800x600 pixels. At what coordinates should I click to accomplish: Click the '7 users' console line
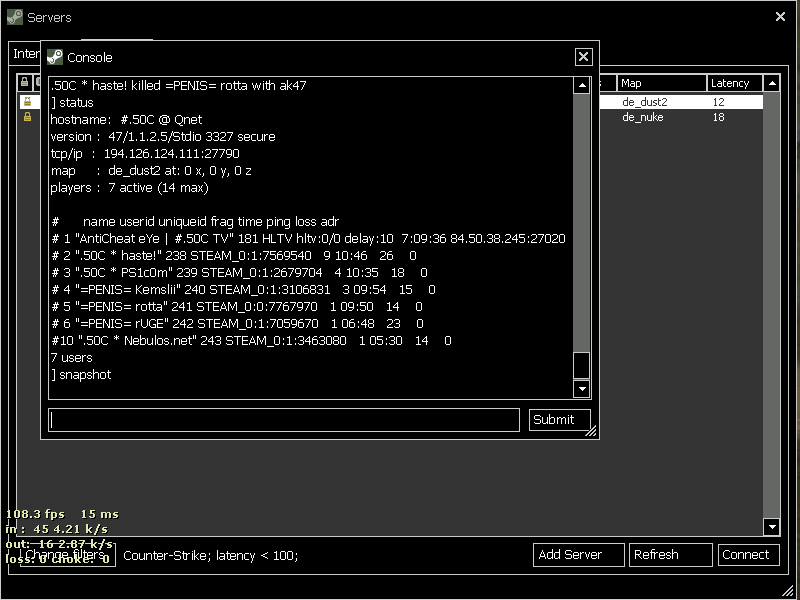point(71,357)
